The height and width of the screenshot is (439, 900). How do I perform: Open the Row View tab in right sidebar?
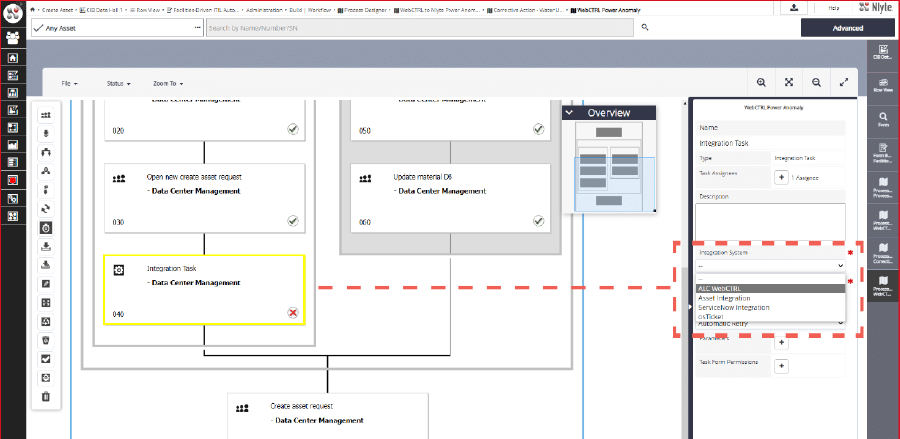coord(883,84)
